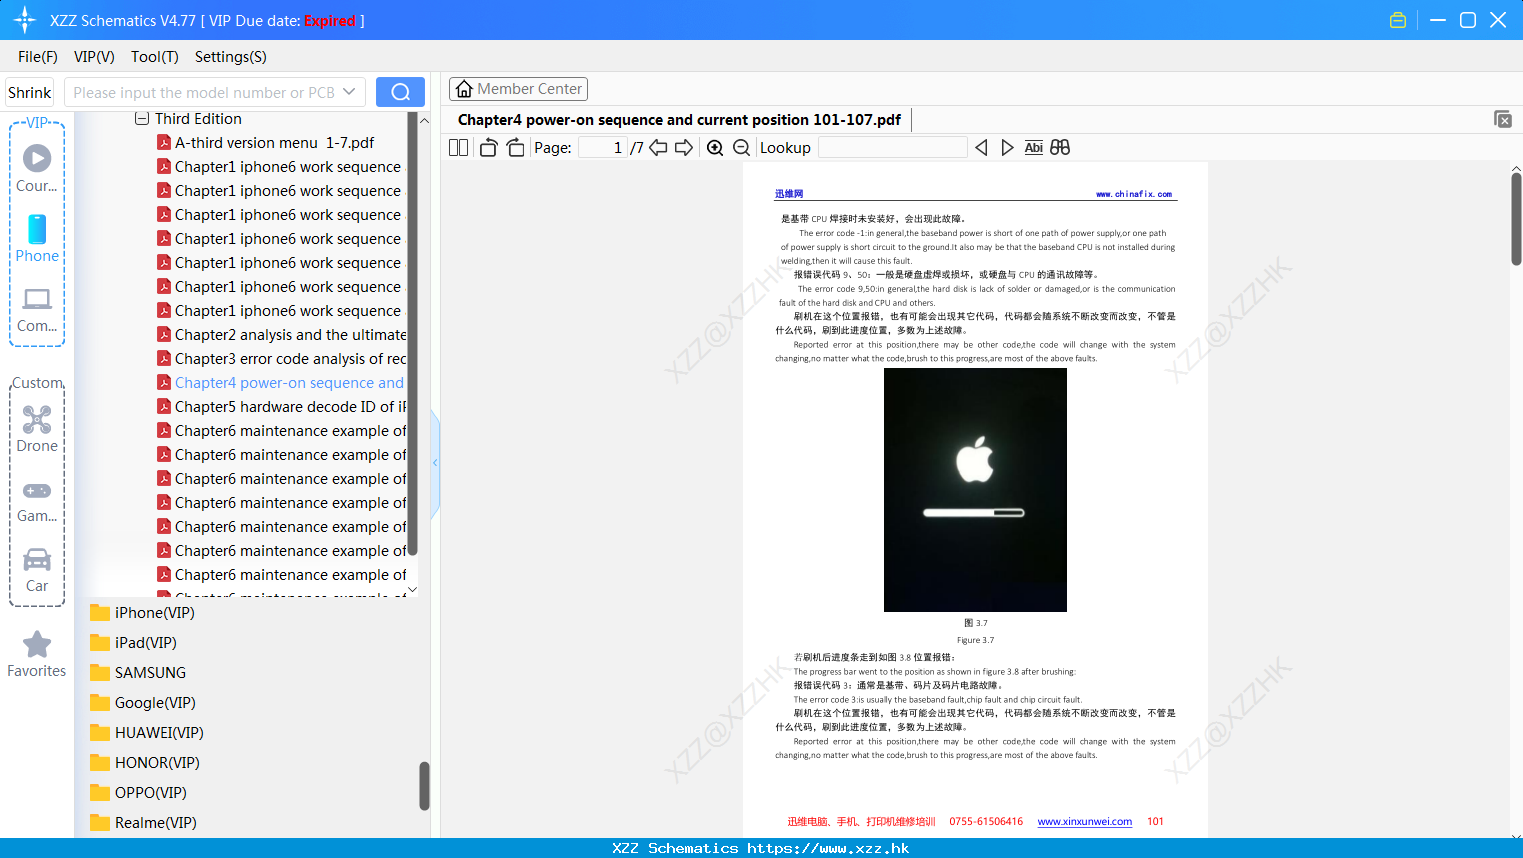The height and width of the screenshot is (858, 1523).
Task: Rotate the PDF page clockwise
Action: click(x=515, y=148)
